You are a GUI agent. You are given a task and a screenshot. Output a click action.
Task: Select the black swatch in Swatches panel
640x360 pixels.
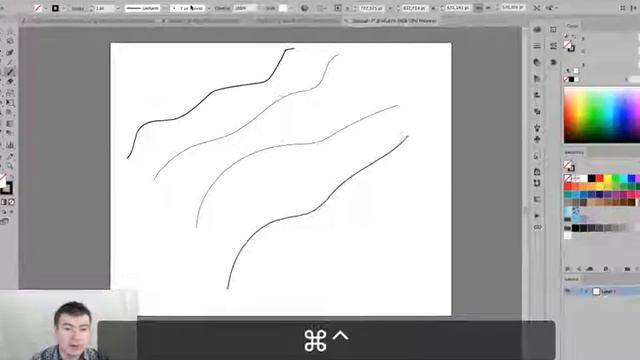591,178
